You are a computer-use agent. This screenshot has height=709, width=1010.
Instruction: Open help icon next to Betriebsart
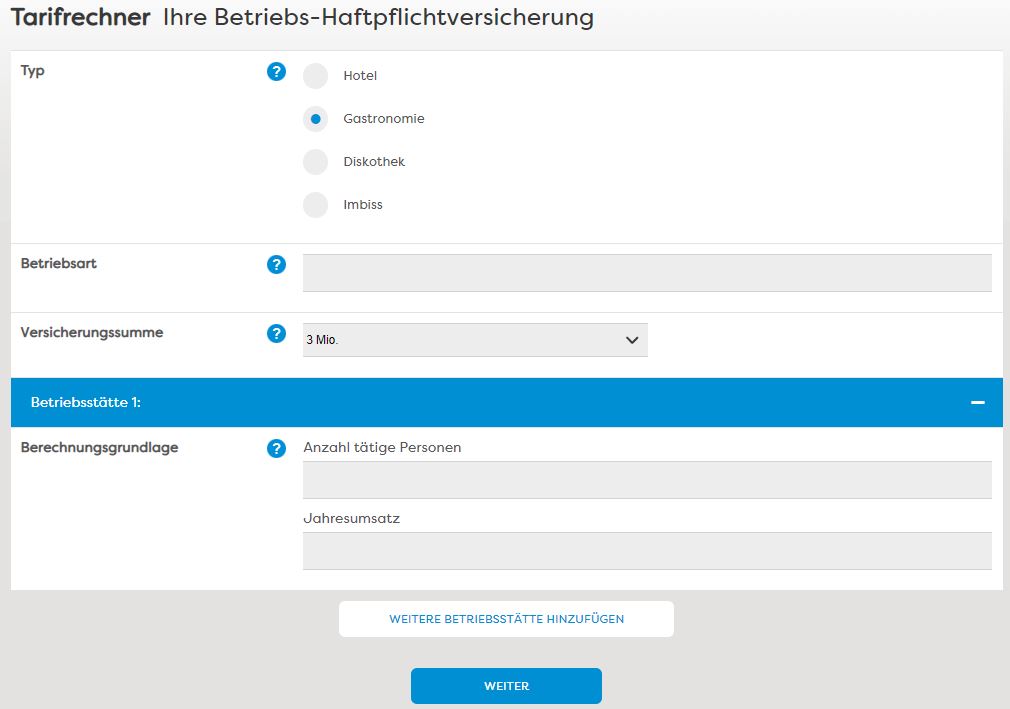click(x=276, y=264)
